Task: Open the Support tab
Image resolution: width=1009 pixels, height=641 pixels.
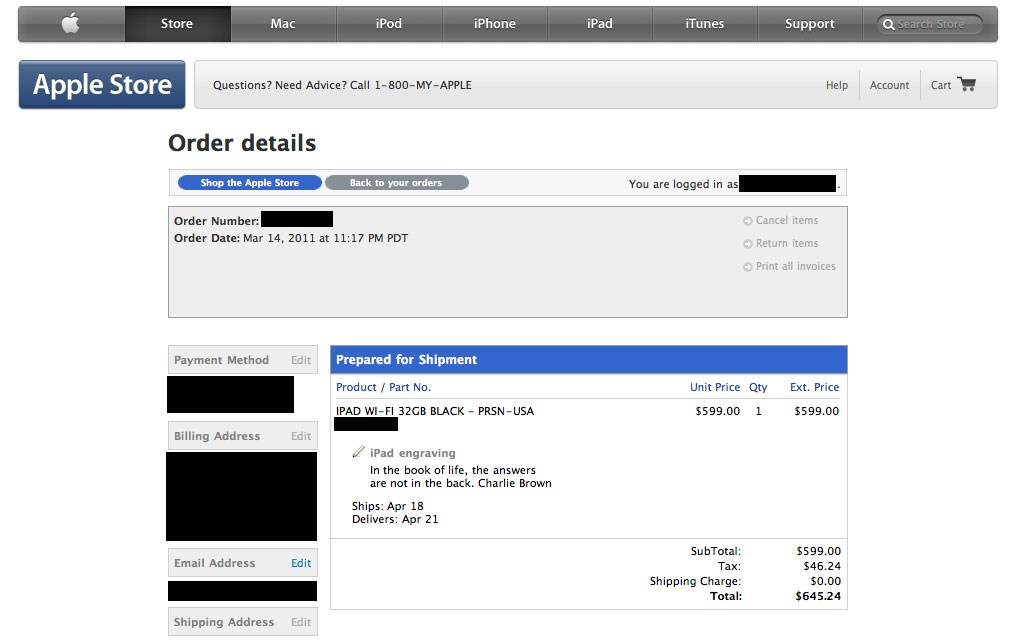Action: tap(810, 24)
